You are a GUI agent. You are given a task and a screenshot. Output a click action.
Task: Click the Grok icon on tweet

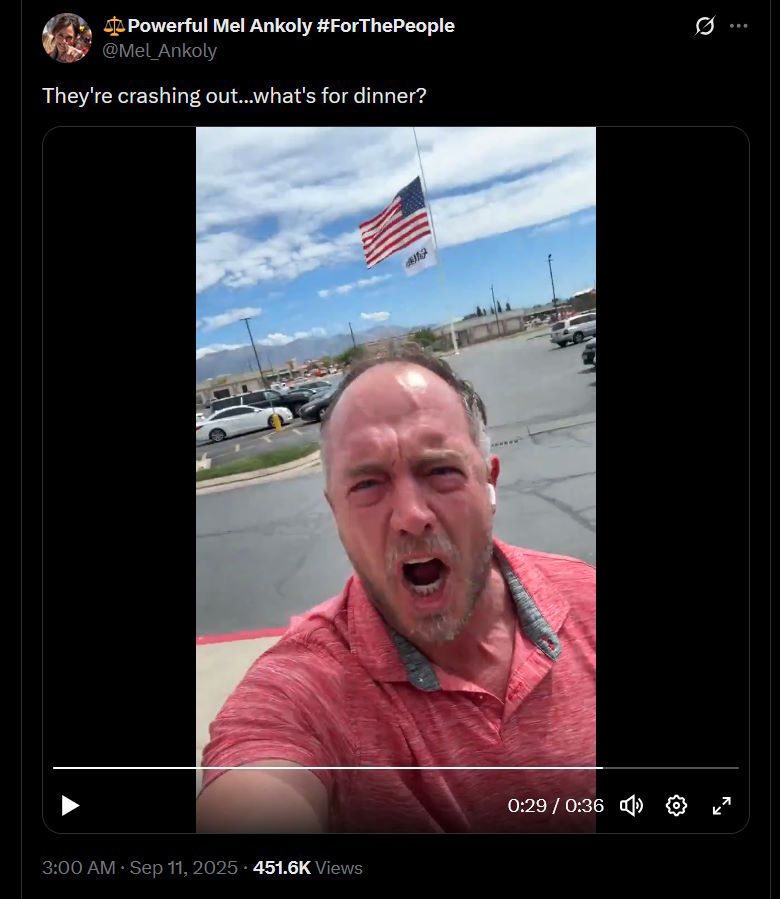tap(705, 26)
